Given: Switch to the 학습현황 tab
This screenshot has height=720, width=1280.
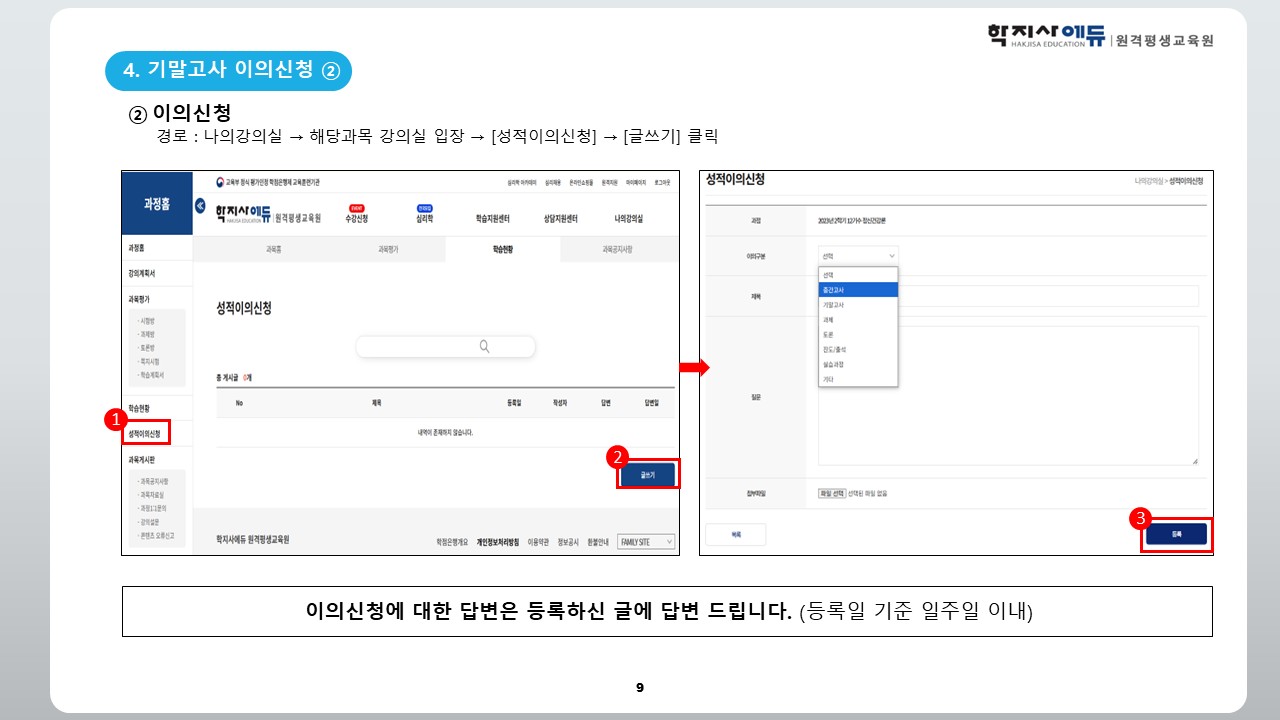Looking at the screenshot, I should (x=504, y=249).
